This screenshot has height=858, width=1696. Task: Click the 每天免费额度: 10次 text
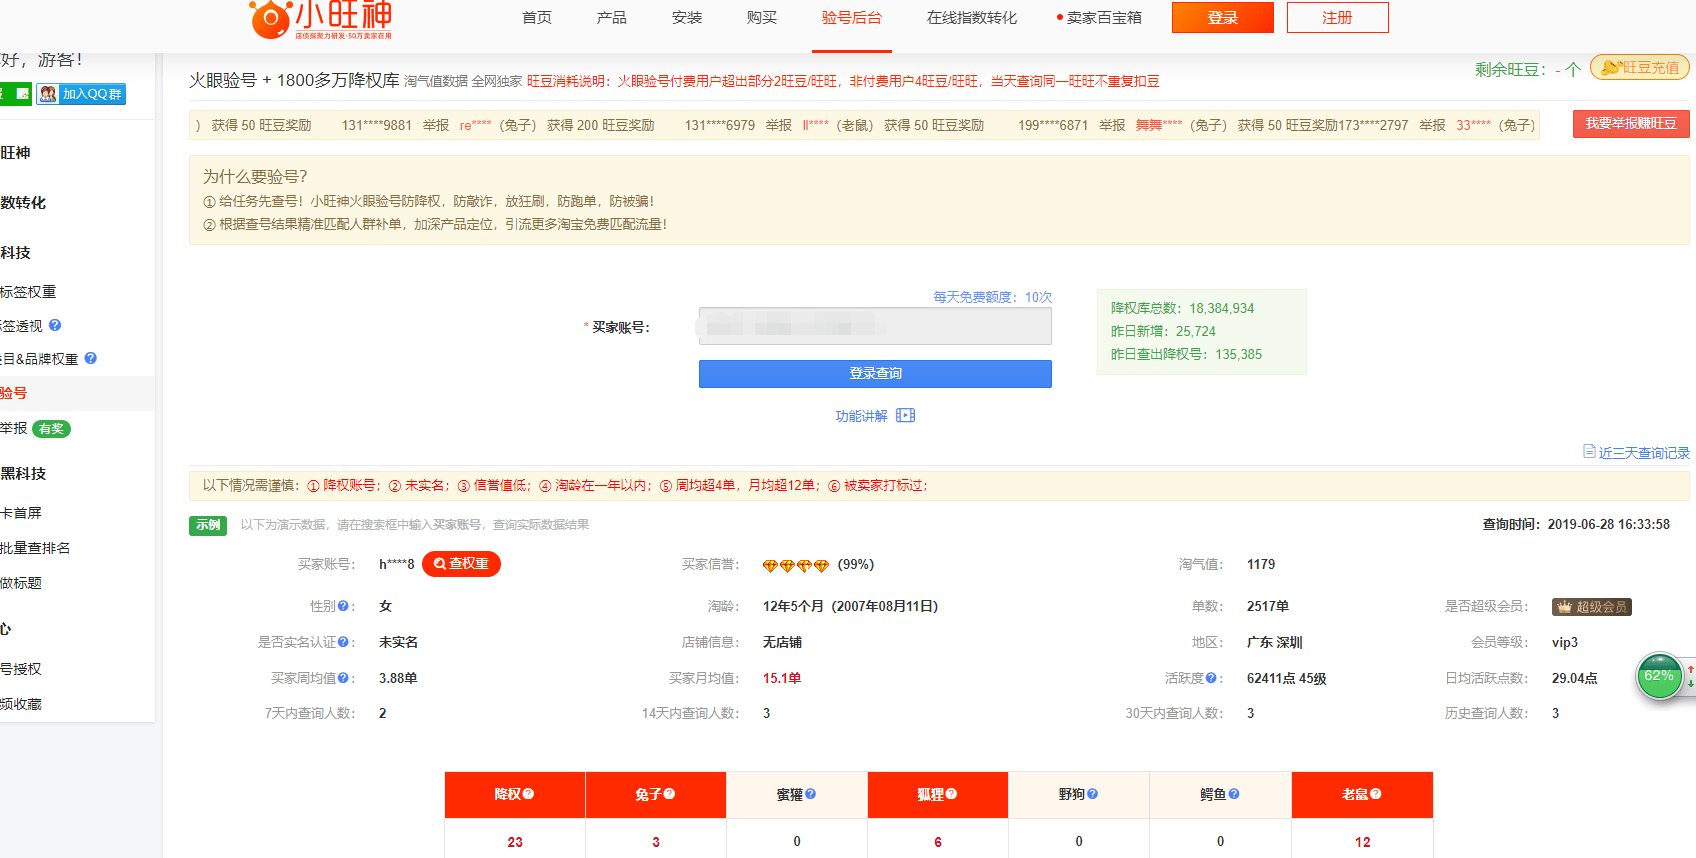(x=992, y=297)
